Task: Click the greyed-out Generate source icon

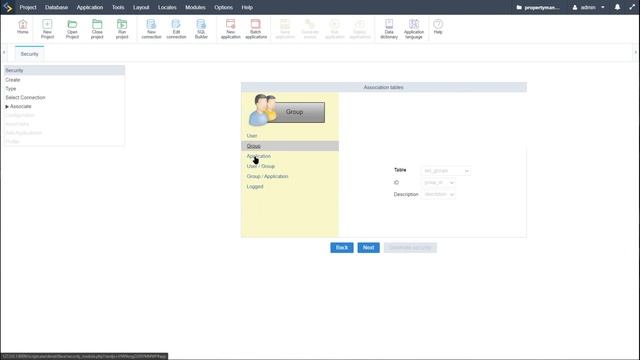Action: coord(310,29)
